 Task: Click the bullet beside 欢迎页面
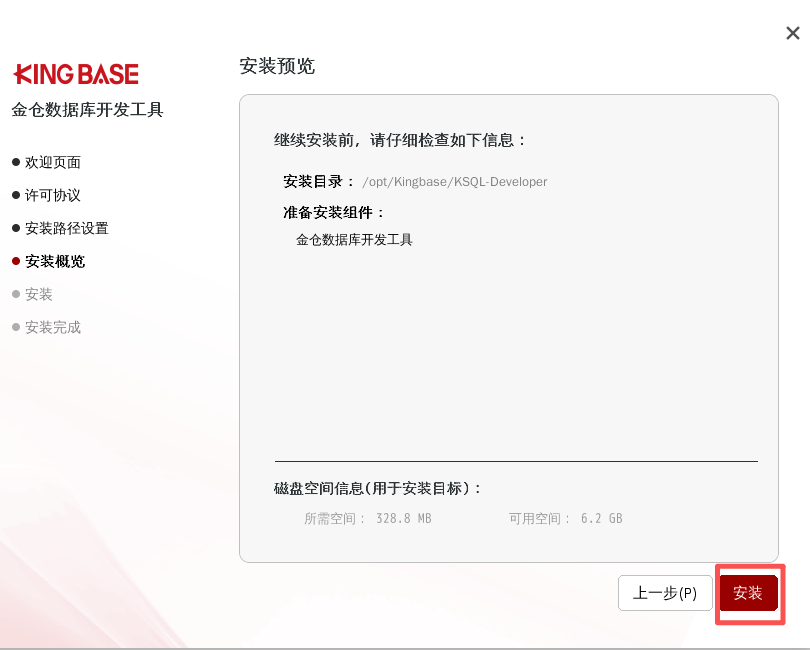tap(16, 162)
